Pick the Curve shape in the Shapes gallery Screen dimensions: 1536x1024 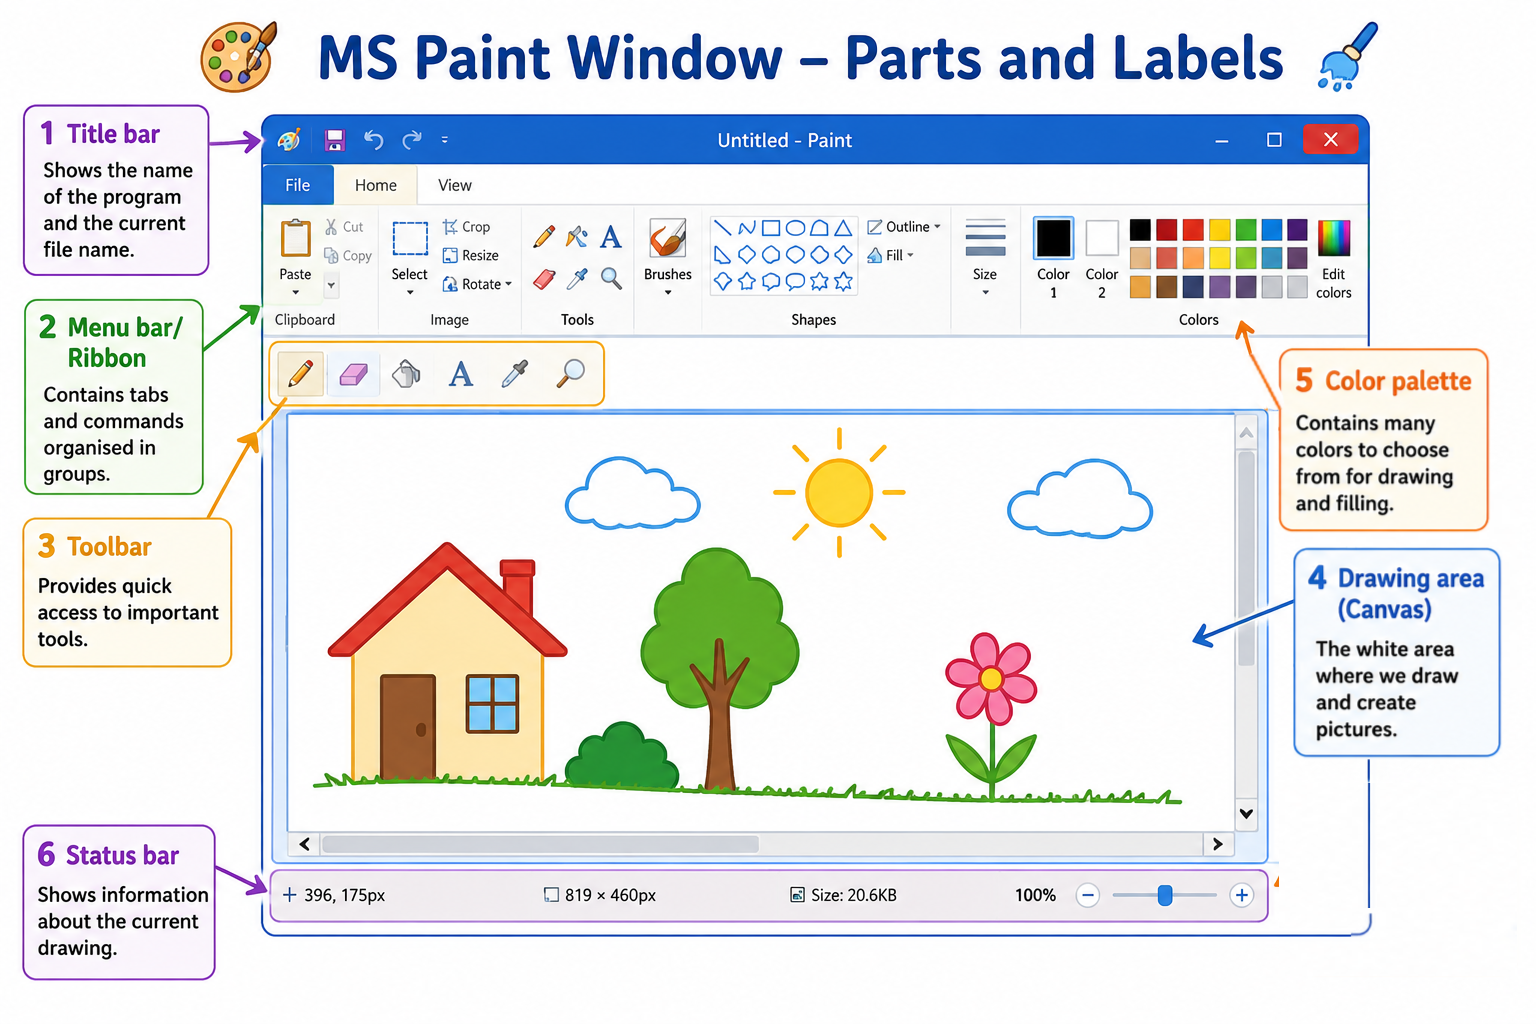point(747,228)
